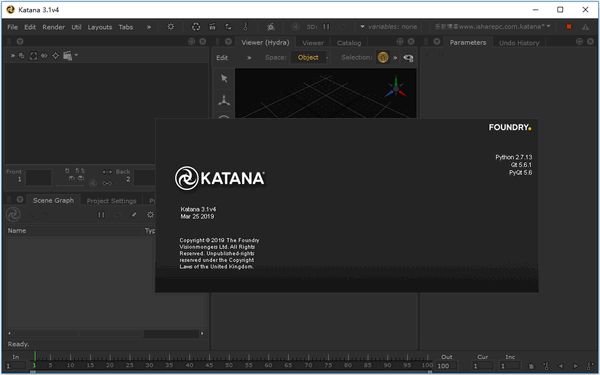Open the Tabs menu

coord(126,27)
